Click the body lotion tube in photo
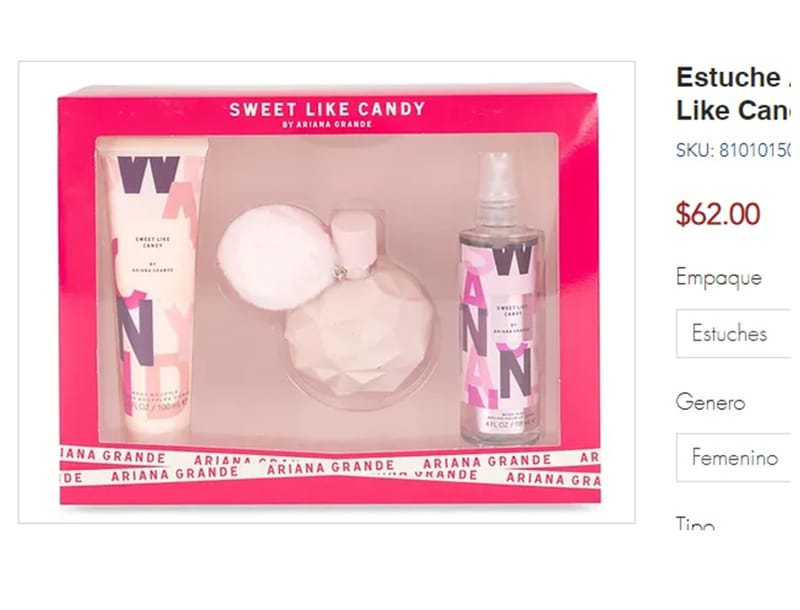800x610 pixels. pos(154,286)
